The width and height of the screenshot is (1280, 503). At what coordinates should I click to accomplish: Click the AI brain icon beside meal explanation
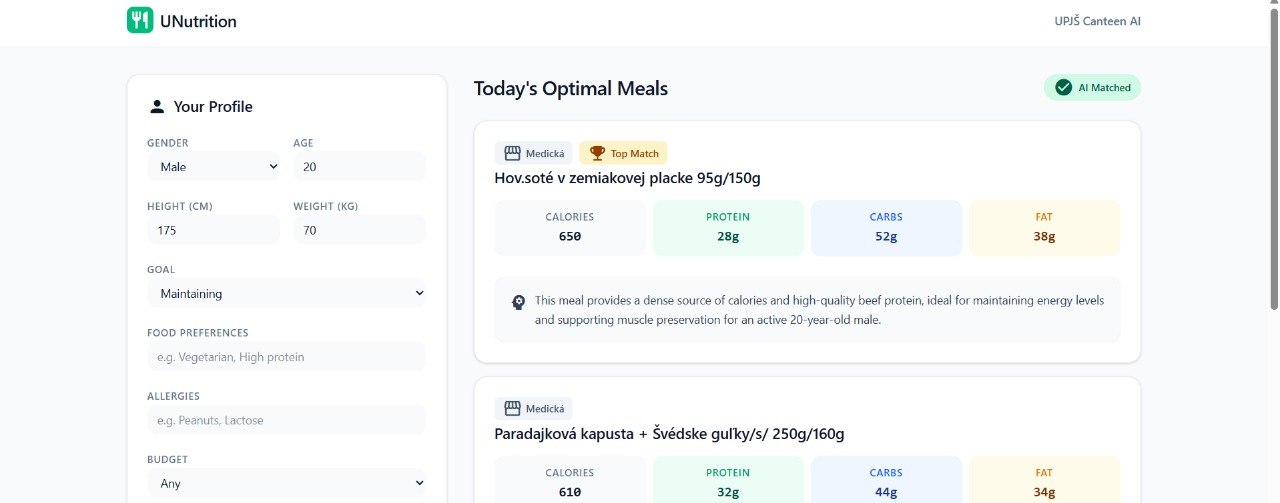pyautogui.click(x=518, y=302)
